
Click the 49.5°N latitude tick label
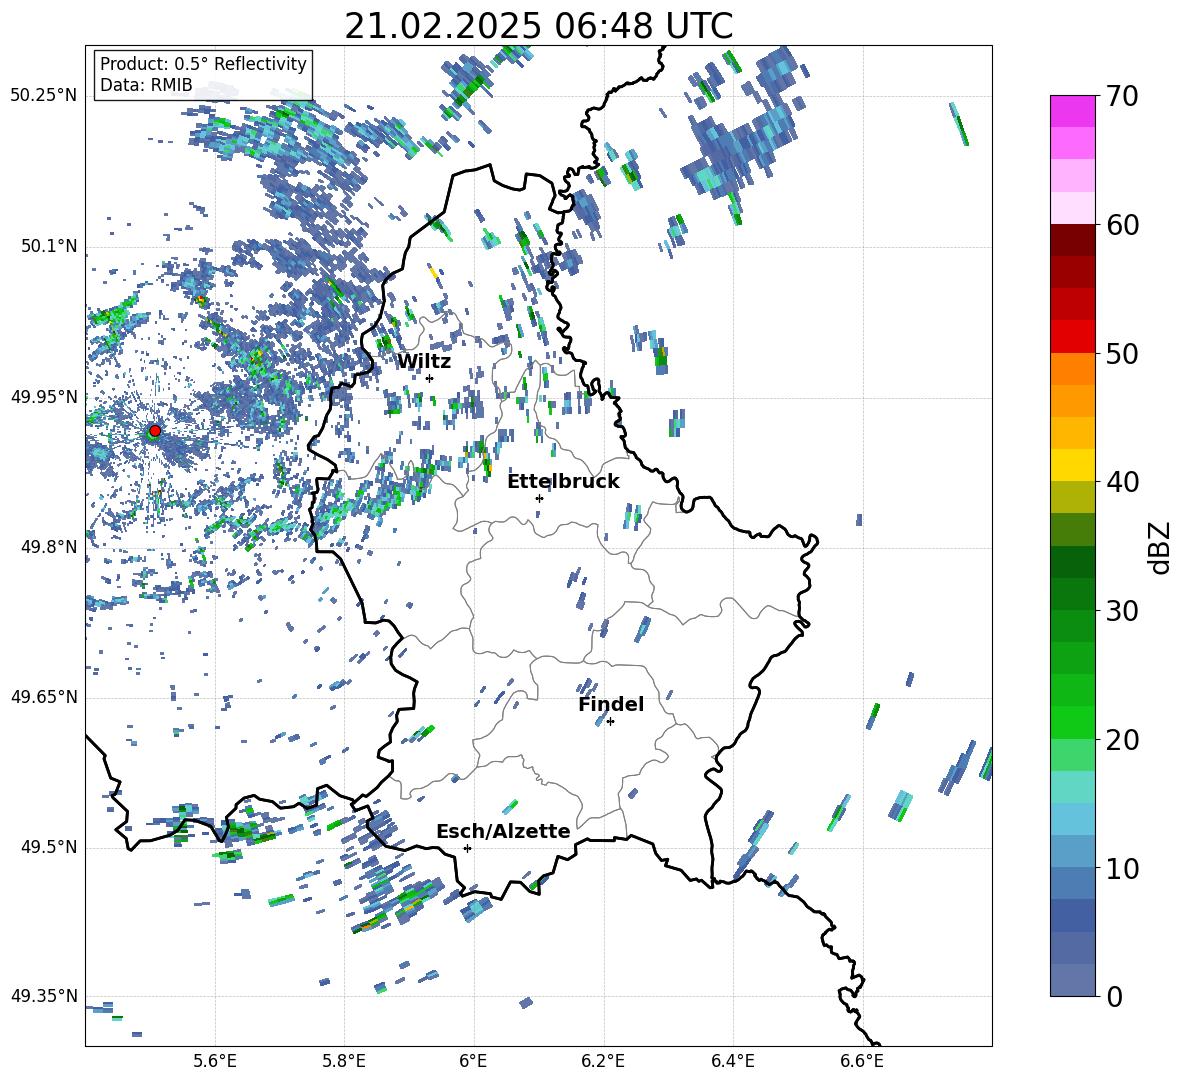[50, 846]
